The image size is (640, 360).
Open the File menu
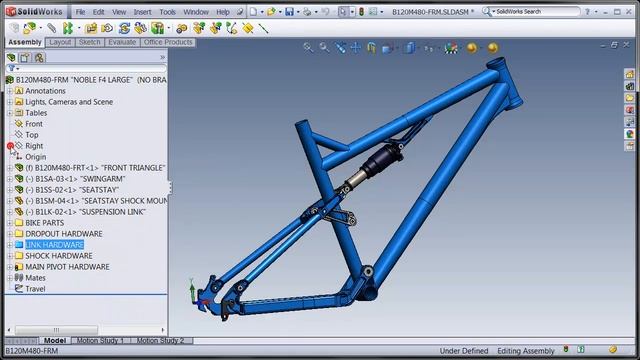[x=80, y=12]
